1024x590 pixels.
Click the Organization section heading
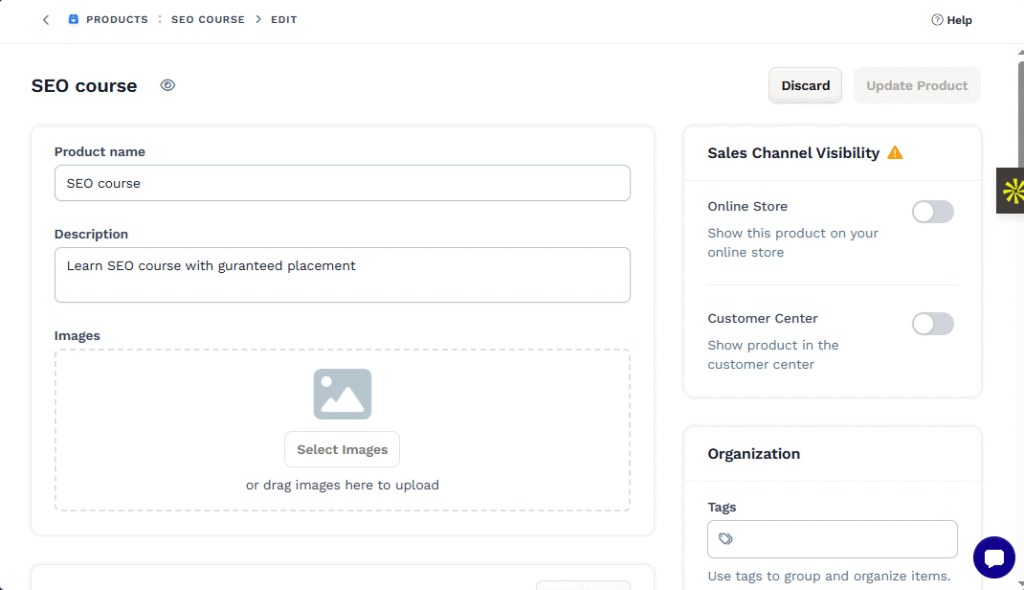pos(754,454)
